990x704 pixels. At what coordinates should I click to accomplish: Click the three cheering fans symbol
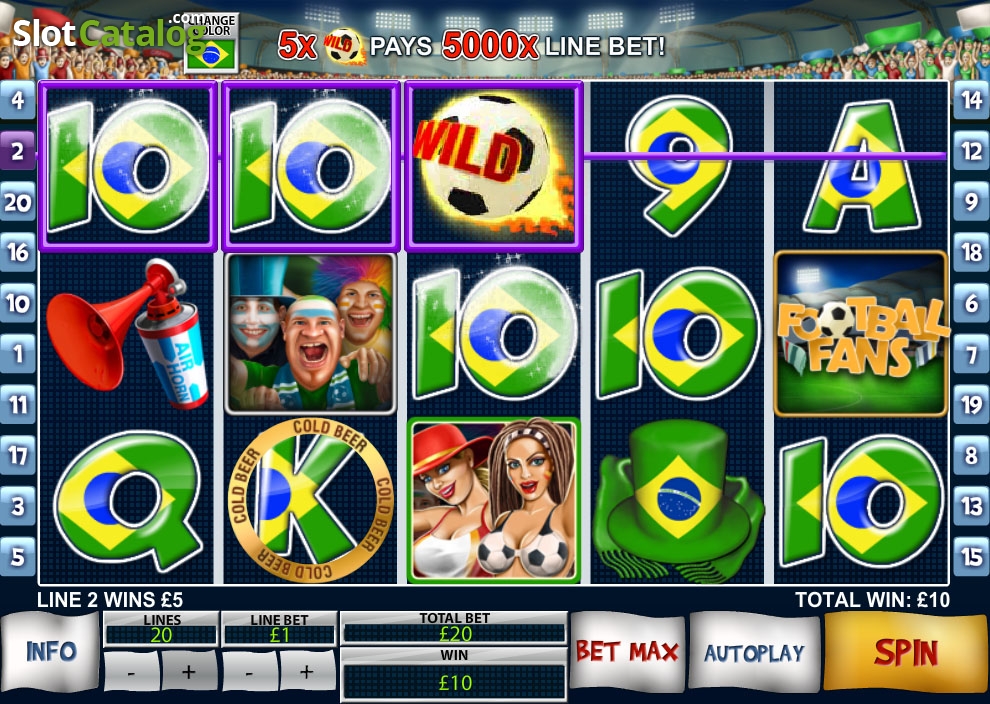(x=311, y=333)
